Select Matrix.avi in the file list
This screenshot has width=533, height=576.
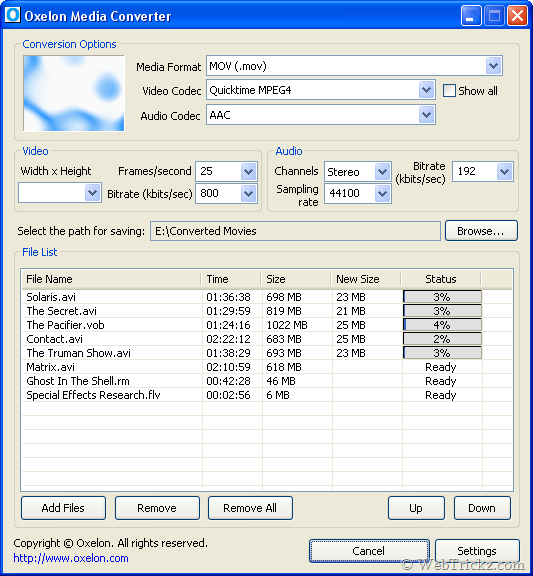(x=50, y=367)
